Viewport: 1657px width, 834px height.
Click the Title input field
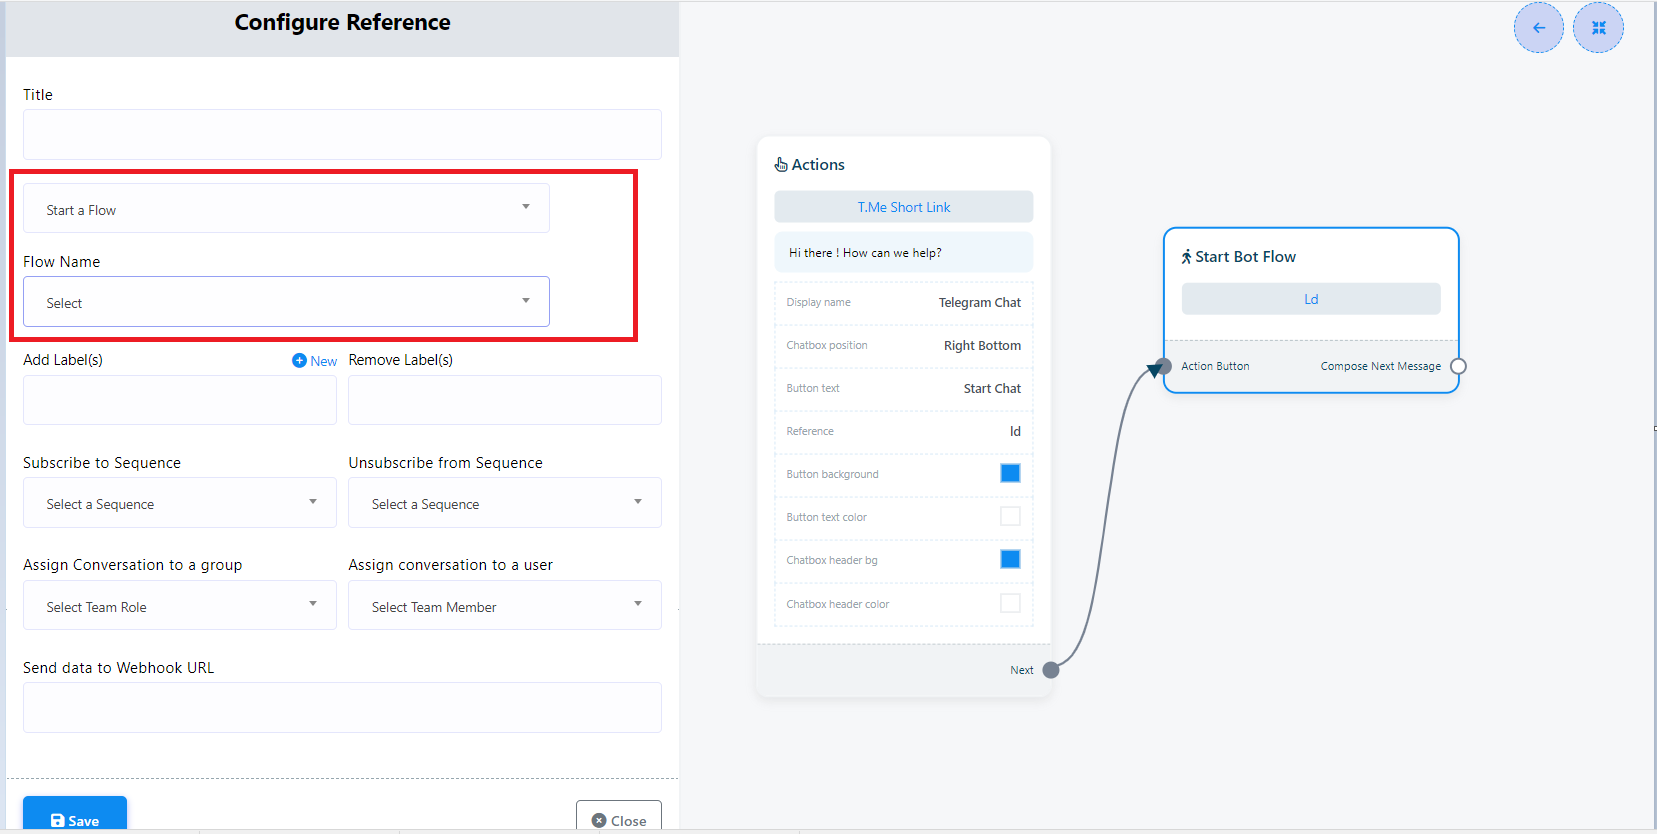[x=342, y=135]
